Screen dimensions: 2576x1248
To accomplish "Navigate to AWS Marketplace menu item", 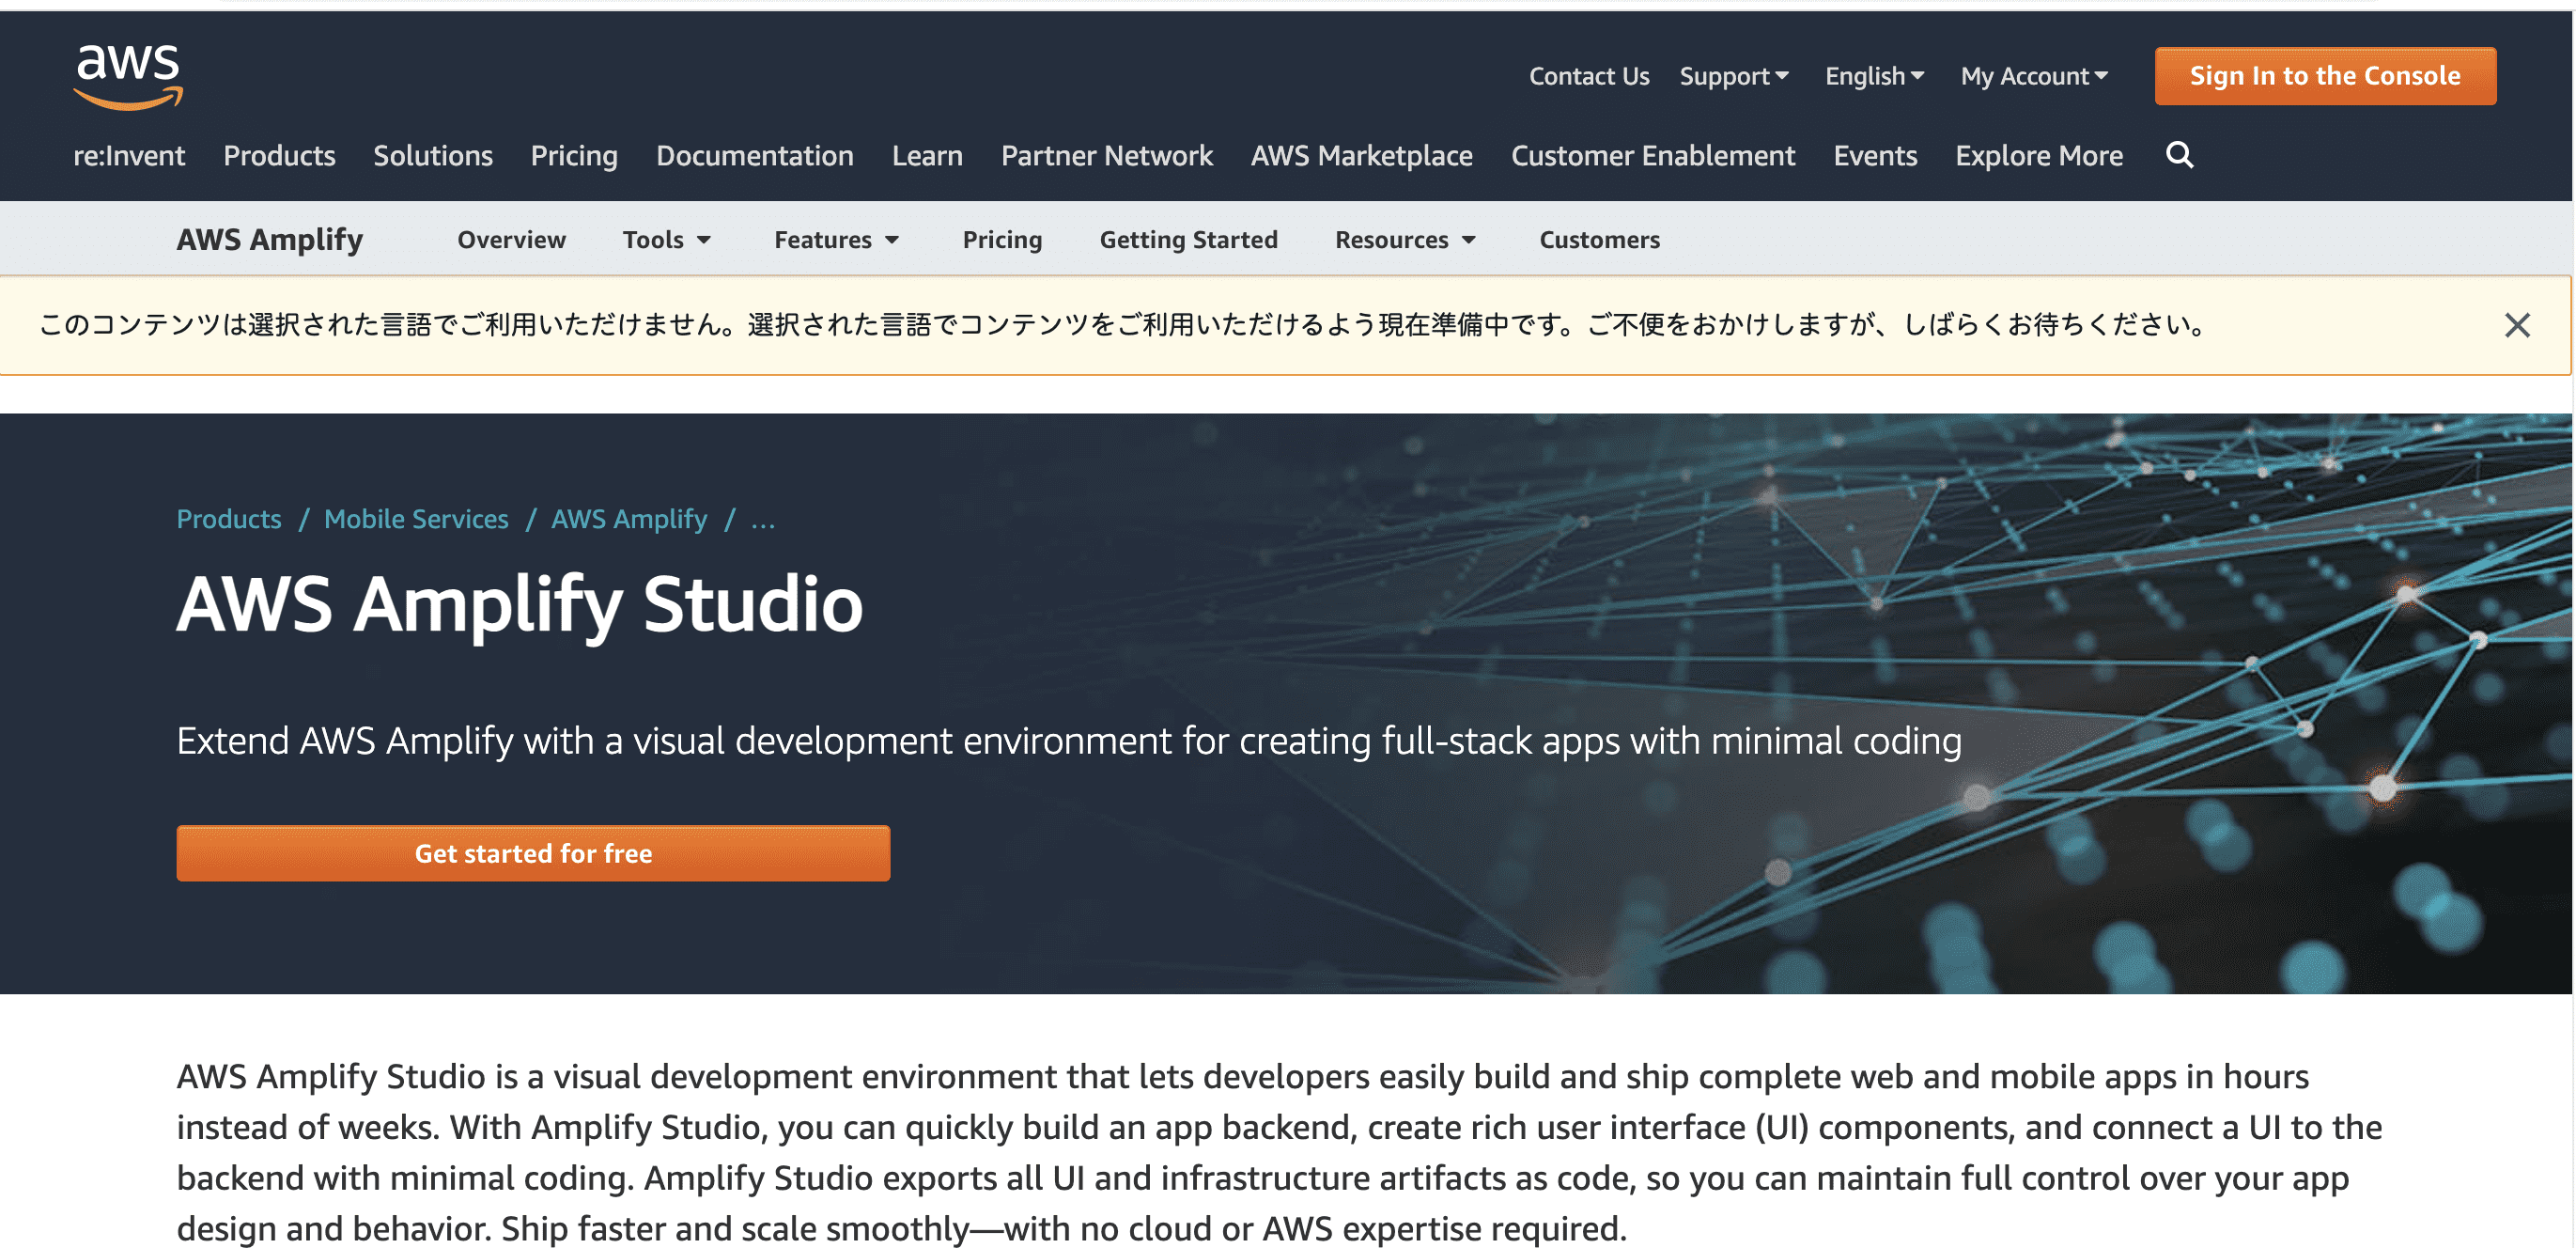I will point(1360,156).
